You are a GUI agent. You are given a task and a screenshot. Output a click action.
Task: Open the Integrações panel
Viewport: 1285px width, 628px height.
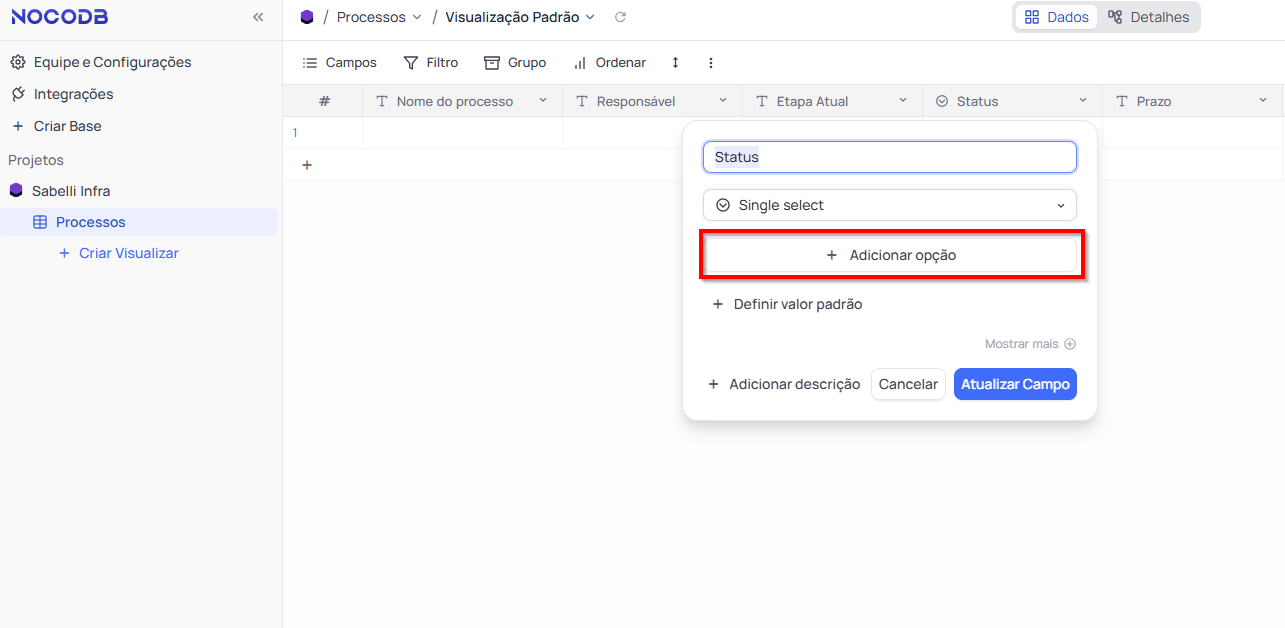tap(71, 93)
